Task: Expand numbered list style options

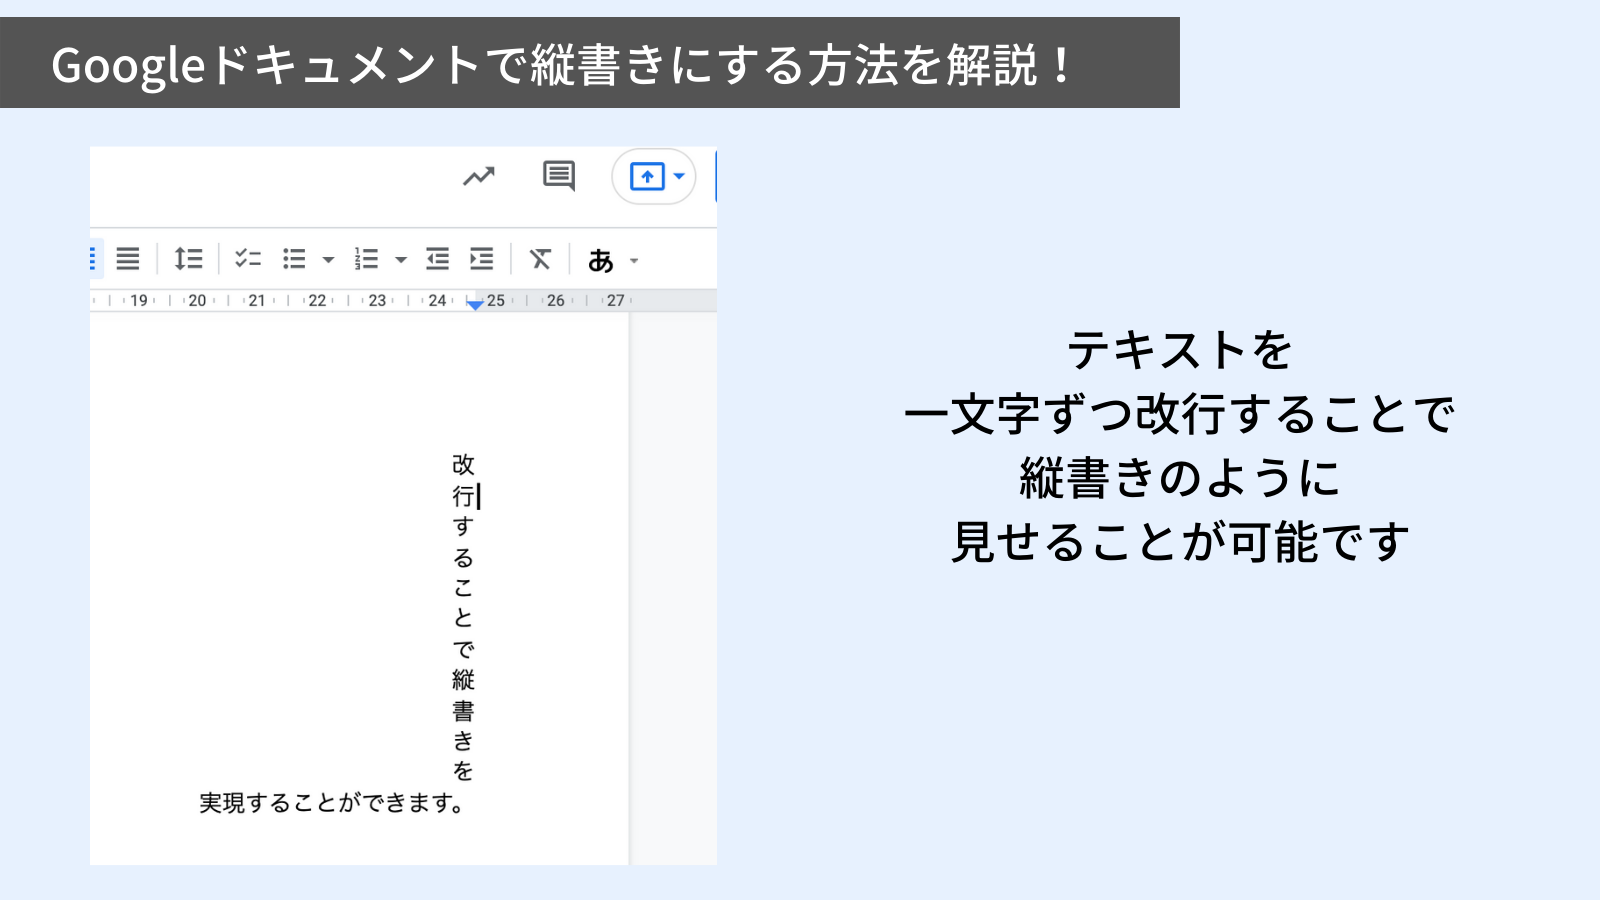Action: 401,260
